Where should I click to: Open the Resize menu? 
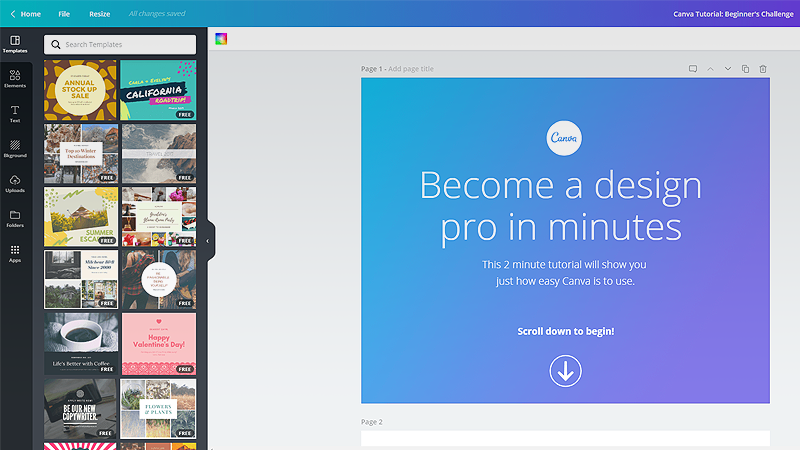[x=99, y=14]
